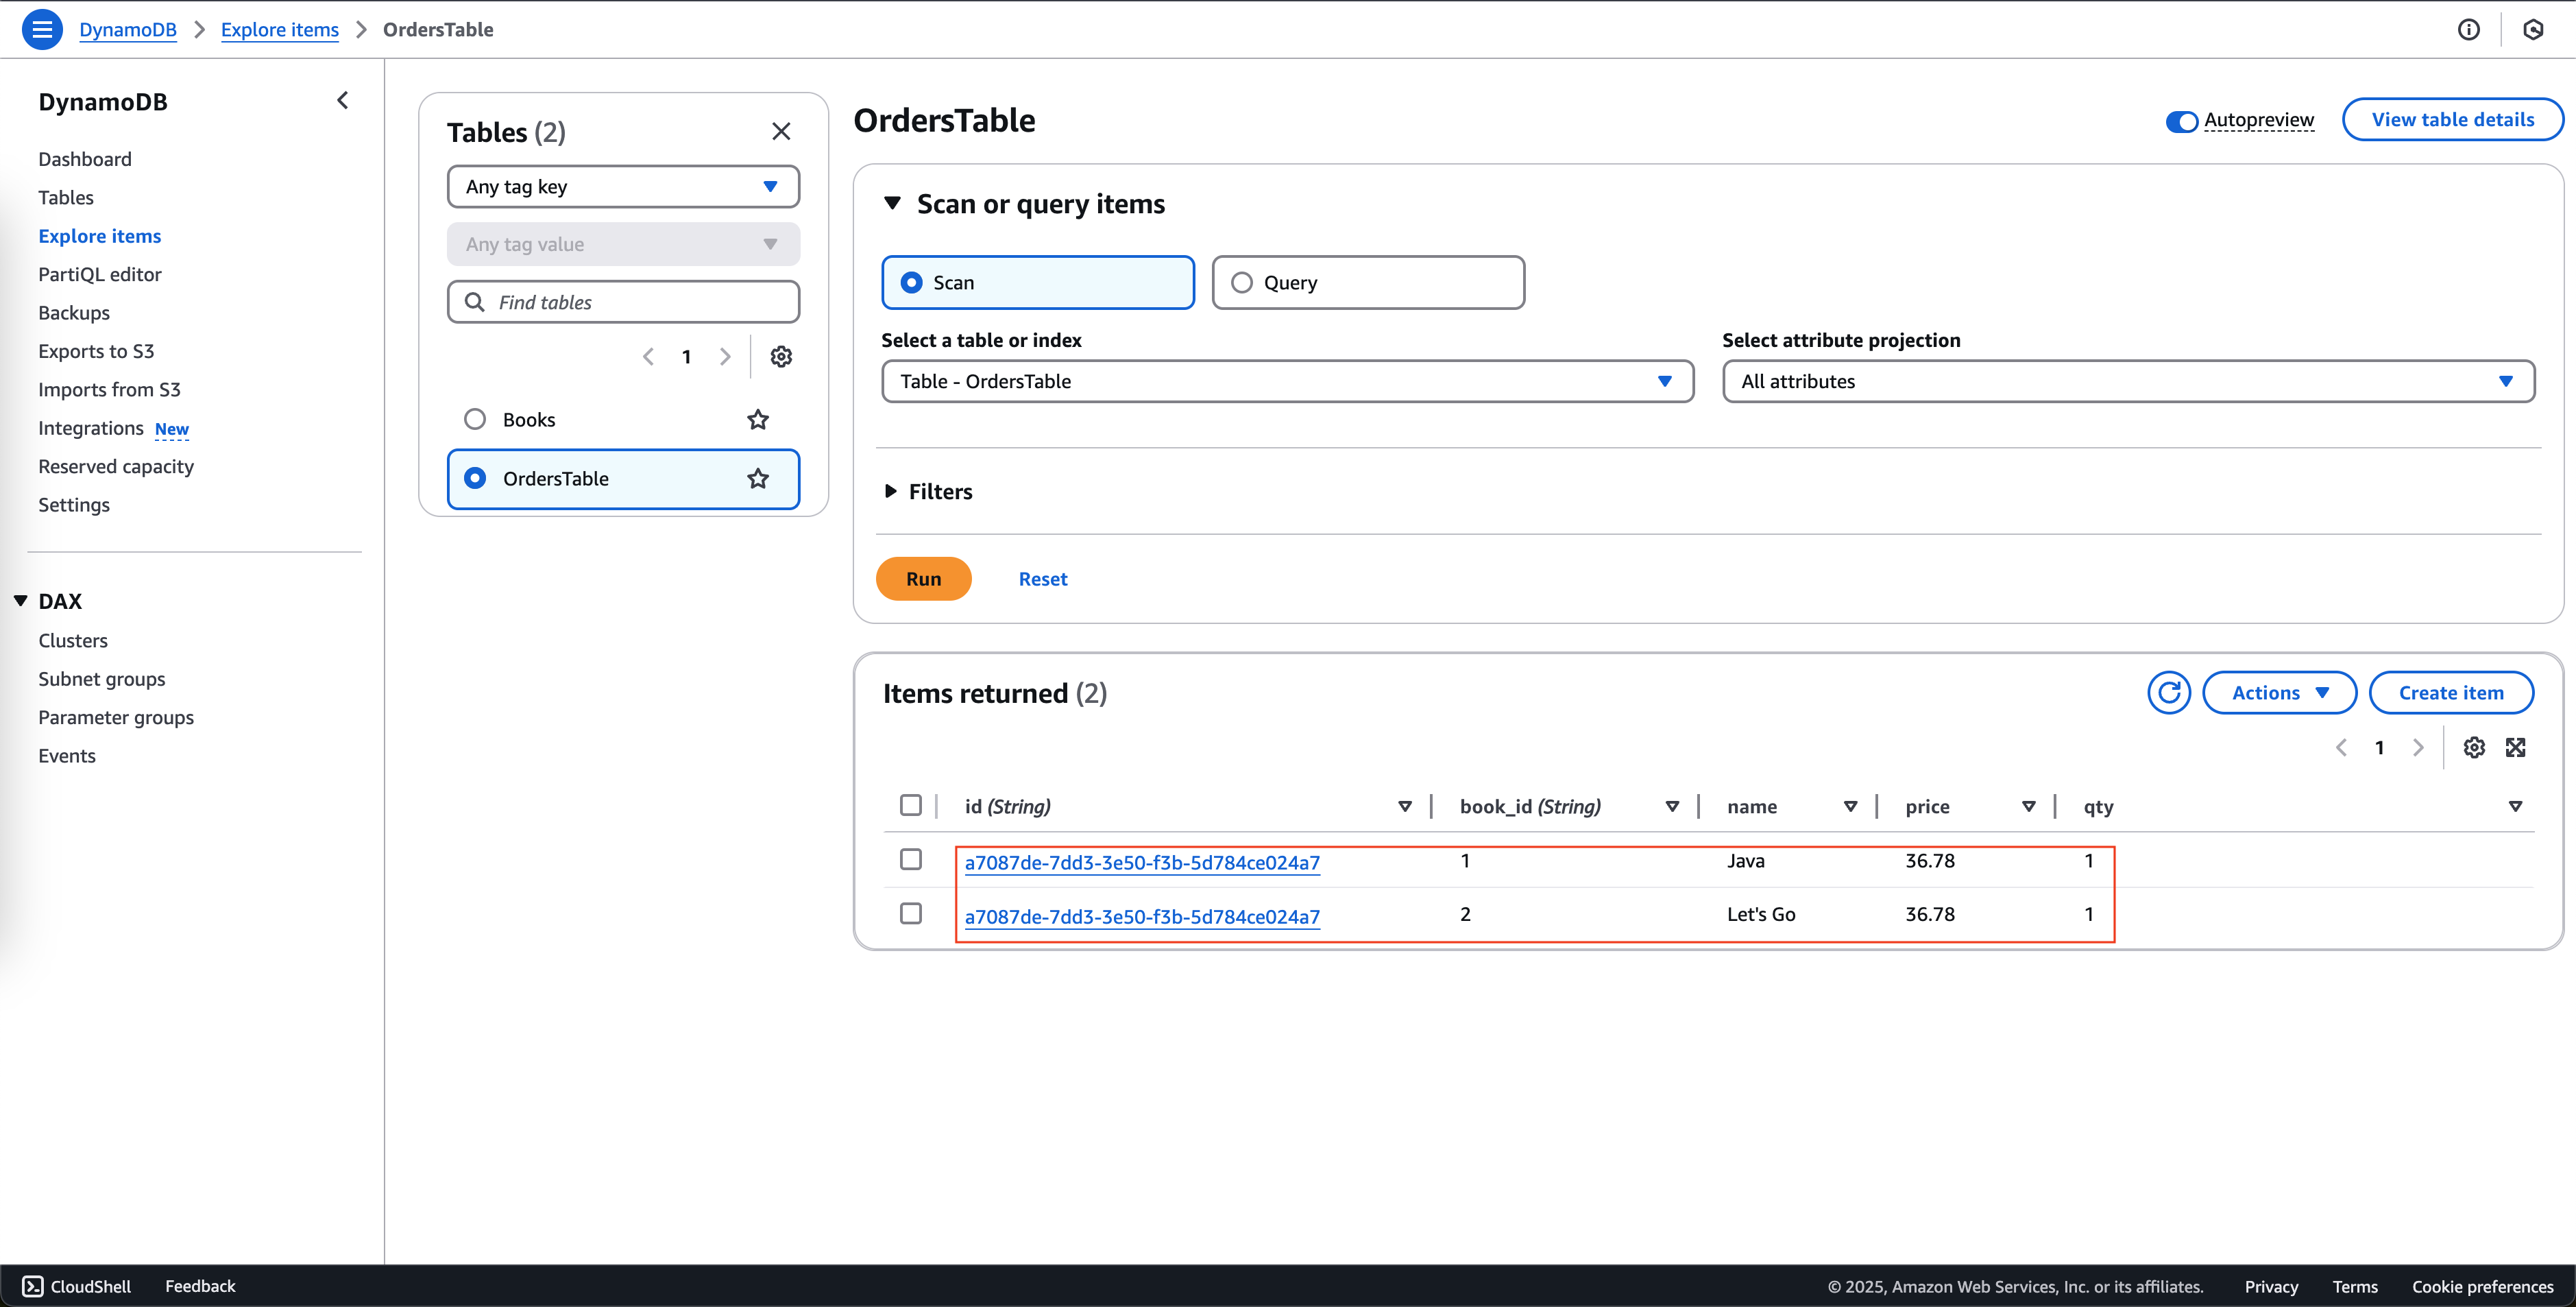The height and width of the screenshot is (1307, 2576).
Task: Refresh the items returned list
Action: [x=2169, y=692]
